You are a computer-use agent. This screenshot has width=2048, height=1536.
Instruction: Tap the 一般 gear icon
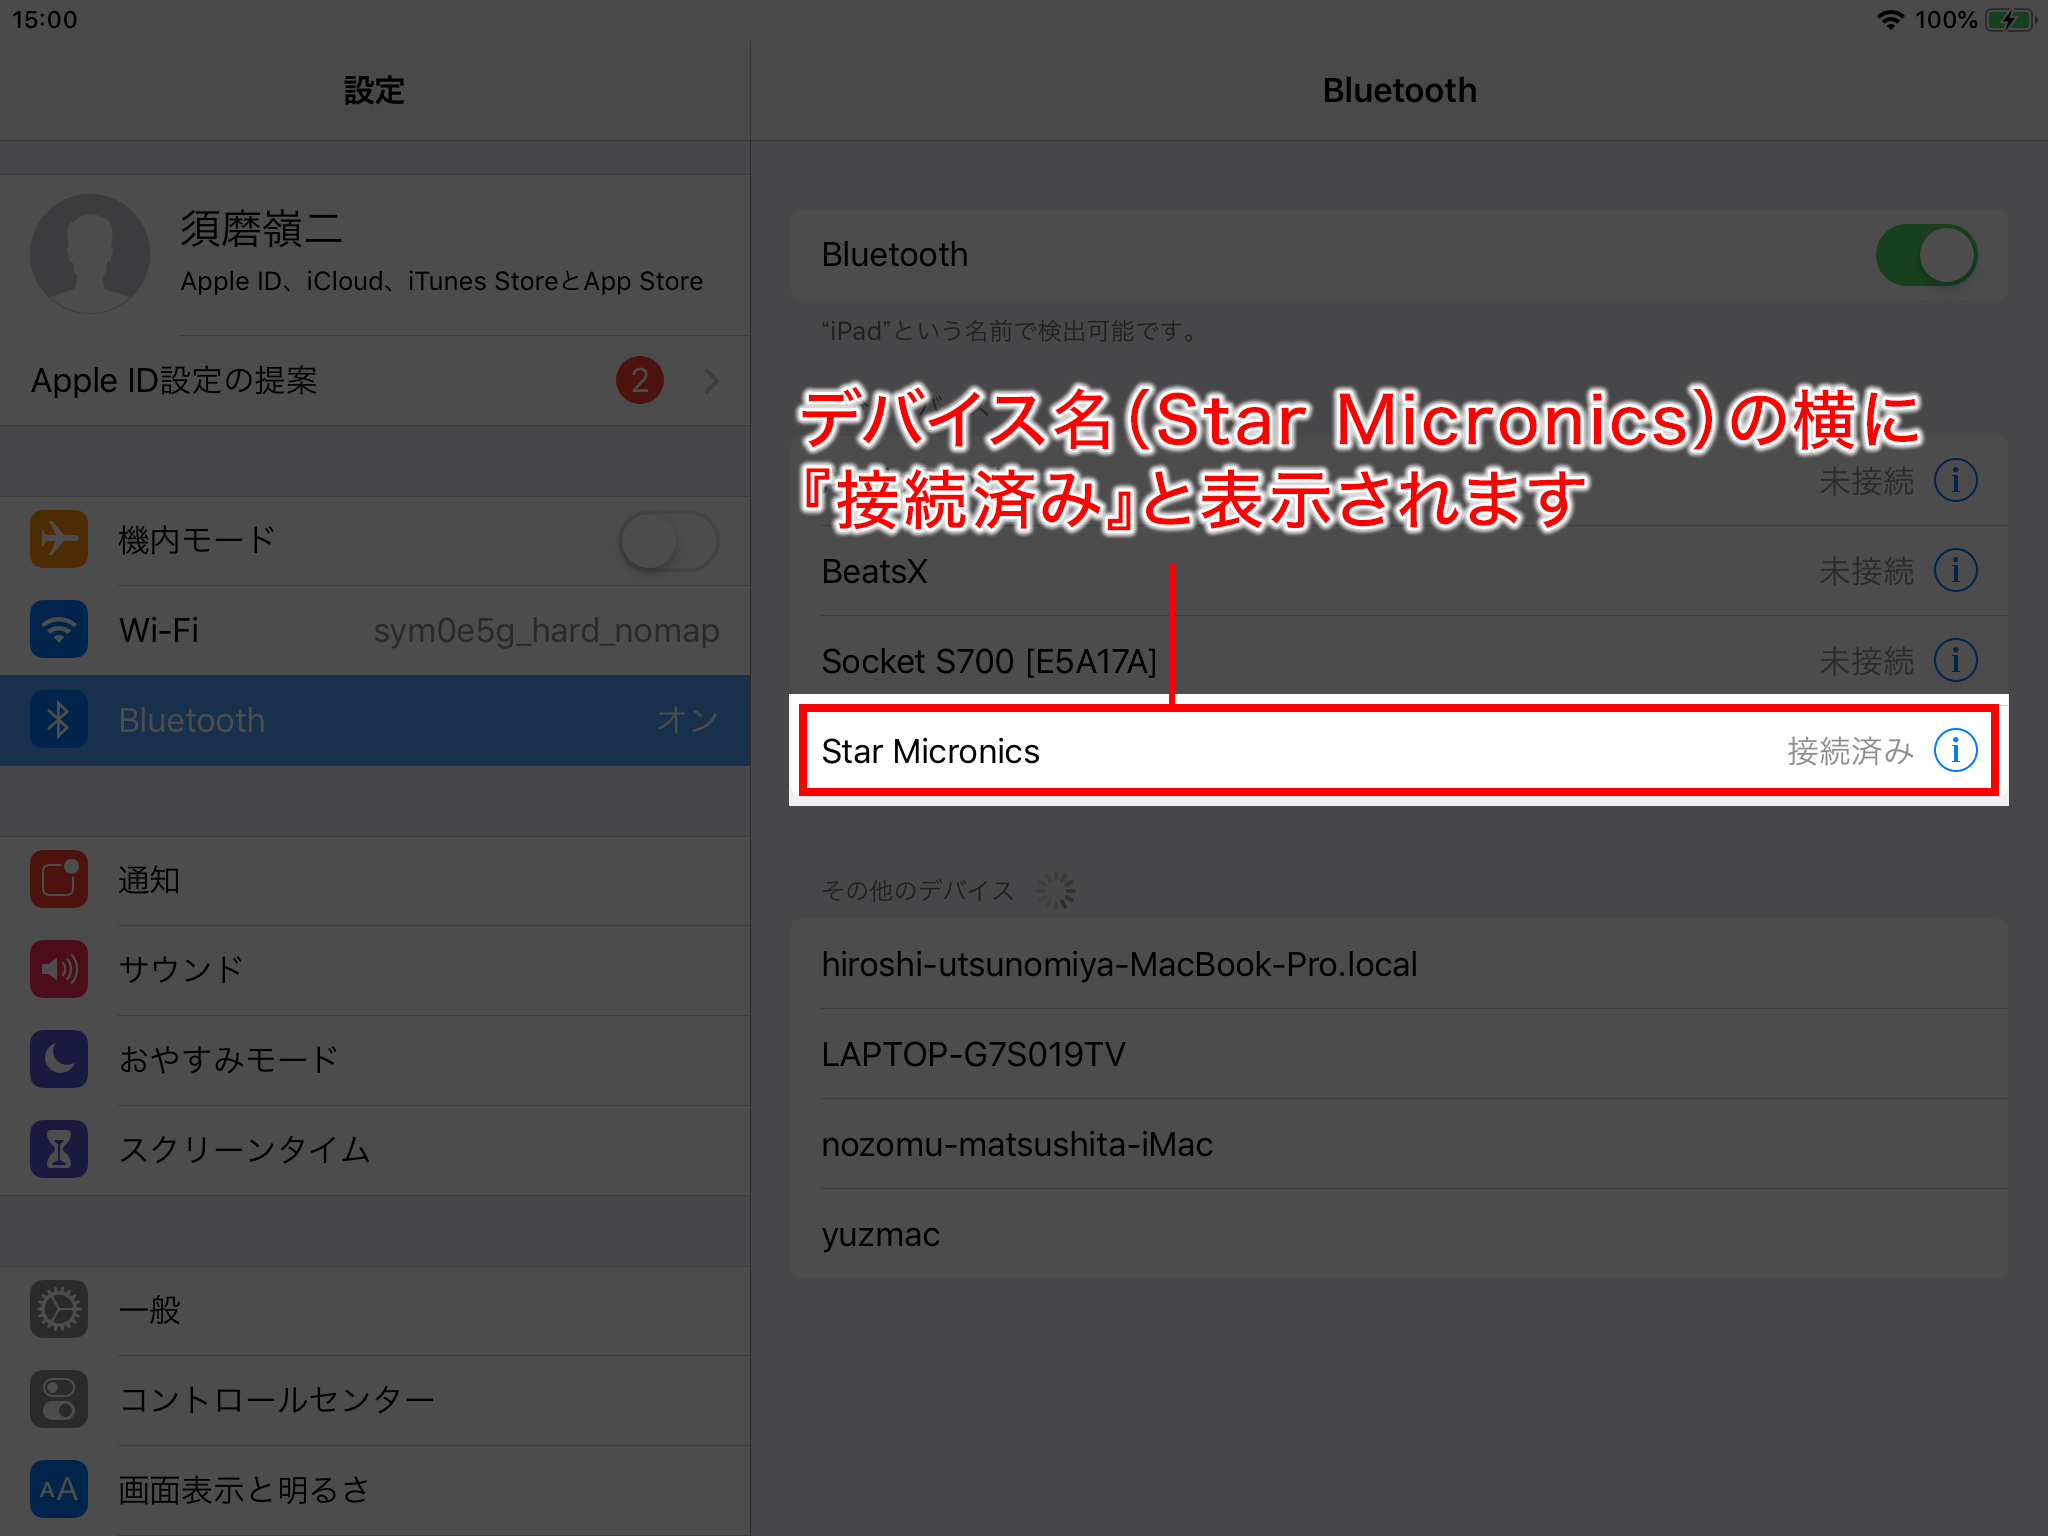point(59,1309)
